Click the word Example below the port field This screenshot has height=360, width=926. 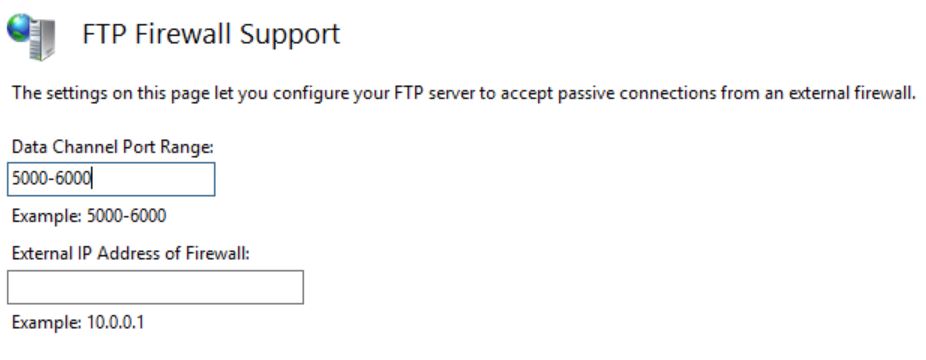(46, 217)
